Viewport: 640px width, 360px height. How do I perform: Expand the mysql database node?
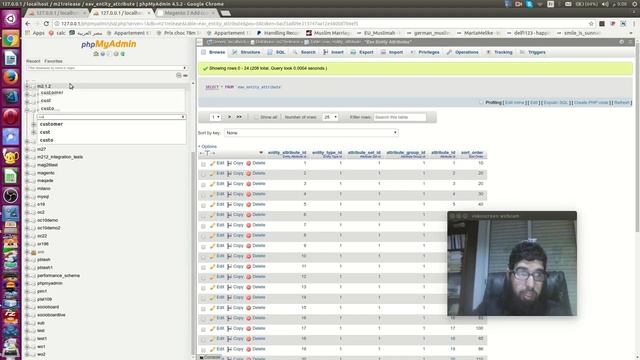point(27,197)
